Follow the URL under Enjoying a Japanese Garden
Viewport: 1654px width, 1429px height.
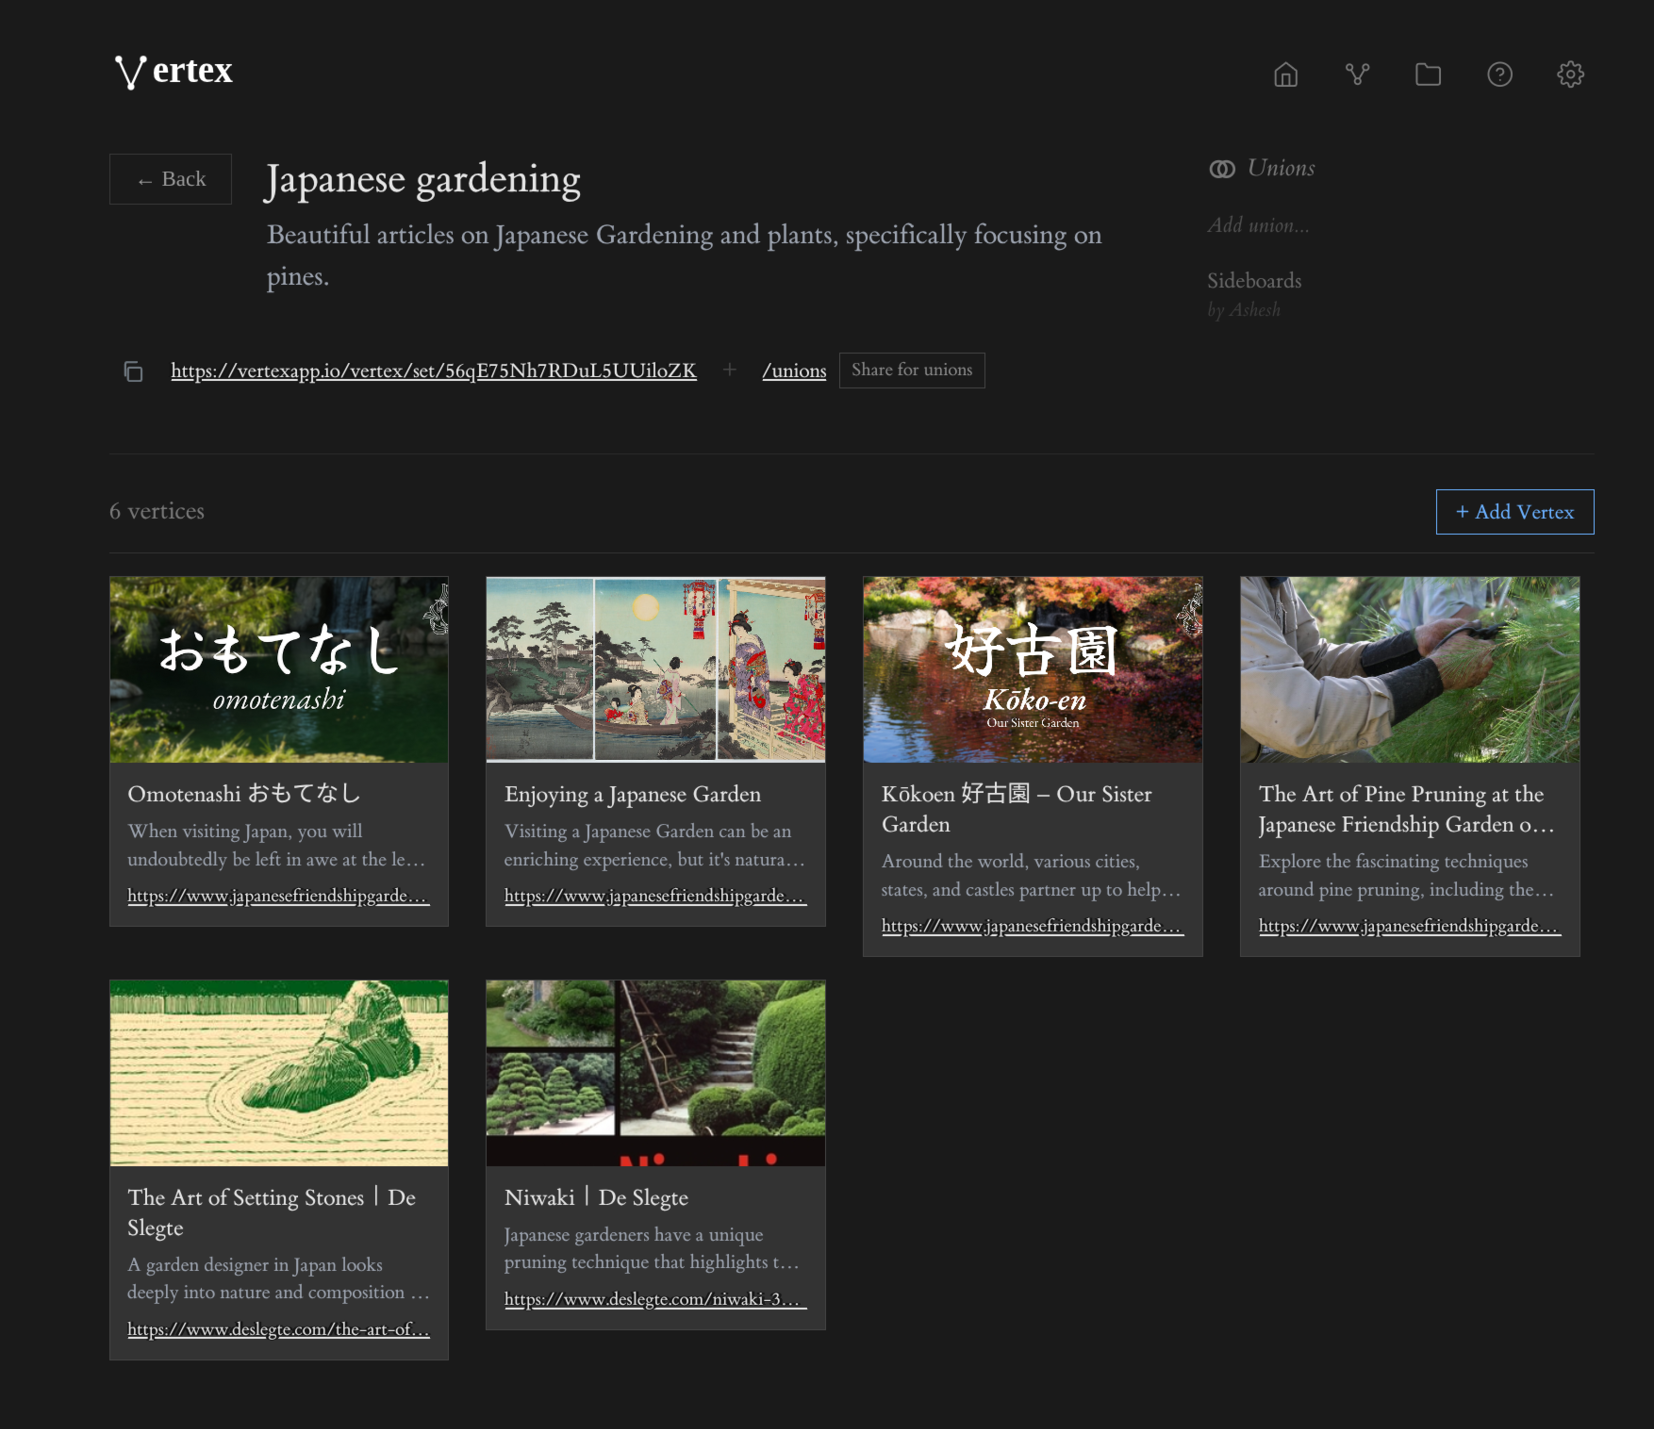[655, 896]
